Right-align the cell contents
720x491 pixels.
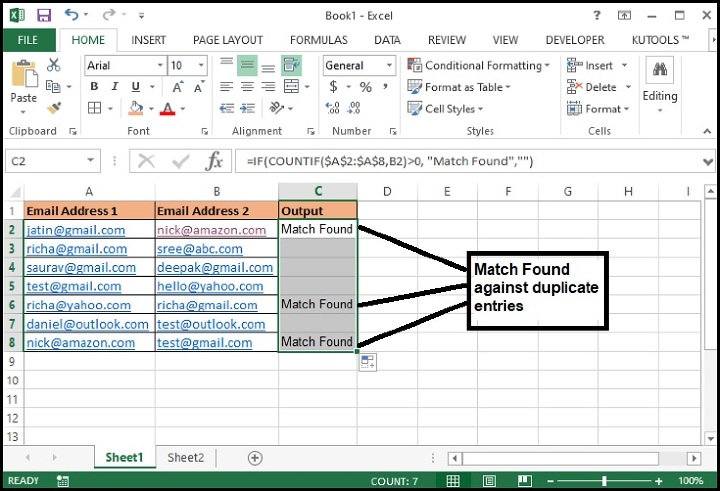(x=268, y=86)
